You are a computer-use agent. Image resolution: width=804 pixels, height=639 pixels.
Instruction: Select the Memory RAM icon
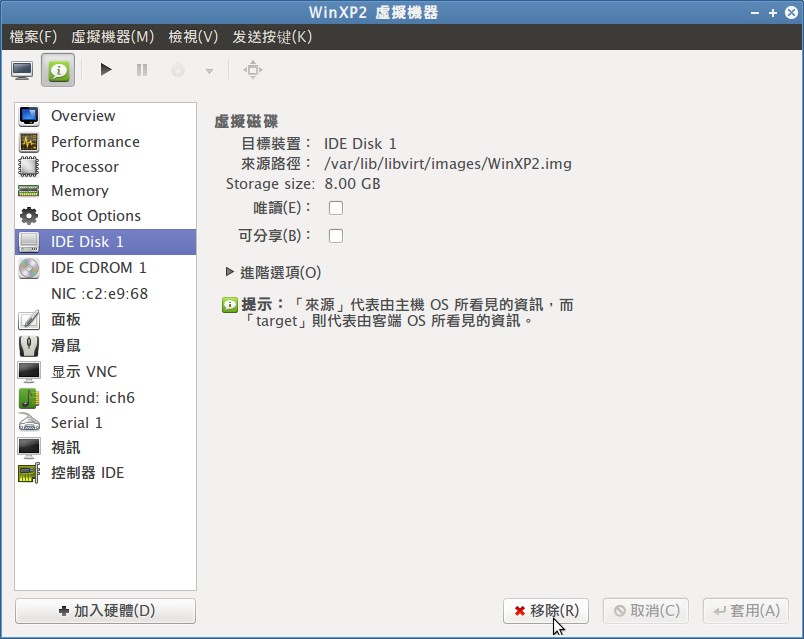tap(29, 191)
